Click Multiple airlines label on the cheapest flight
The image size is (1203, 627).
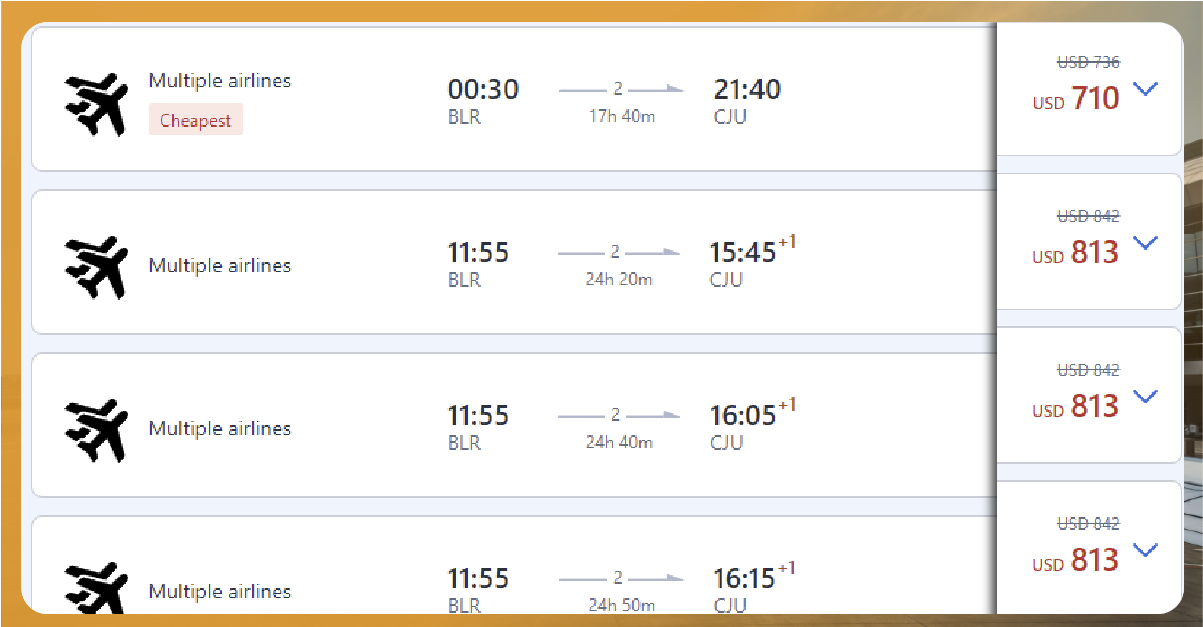click(x=220, y=81)
